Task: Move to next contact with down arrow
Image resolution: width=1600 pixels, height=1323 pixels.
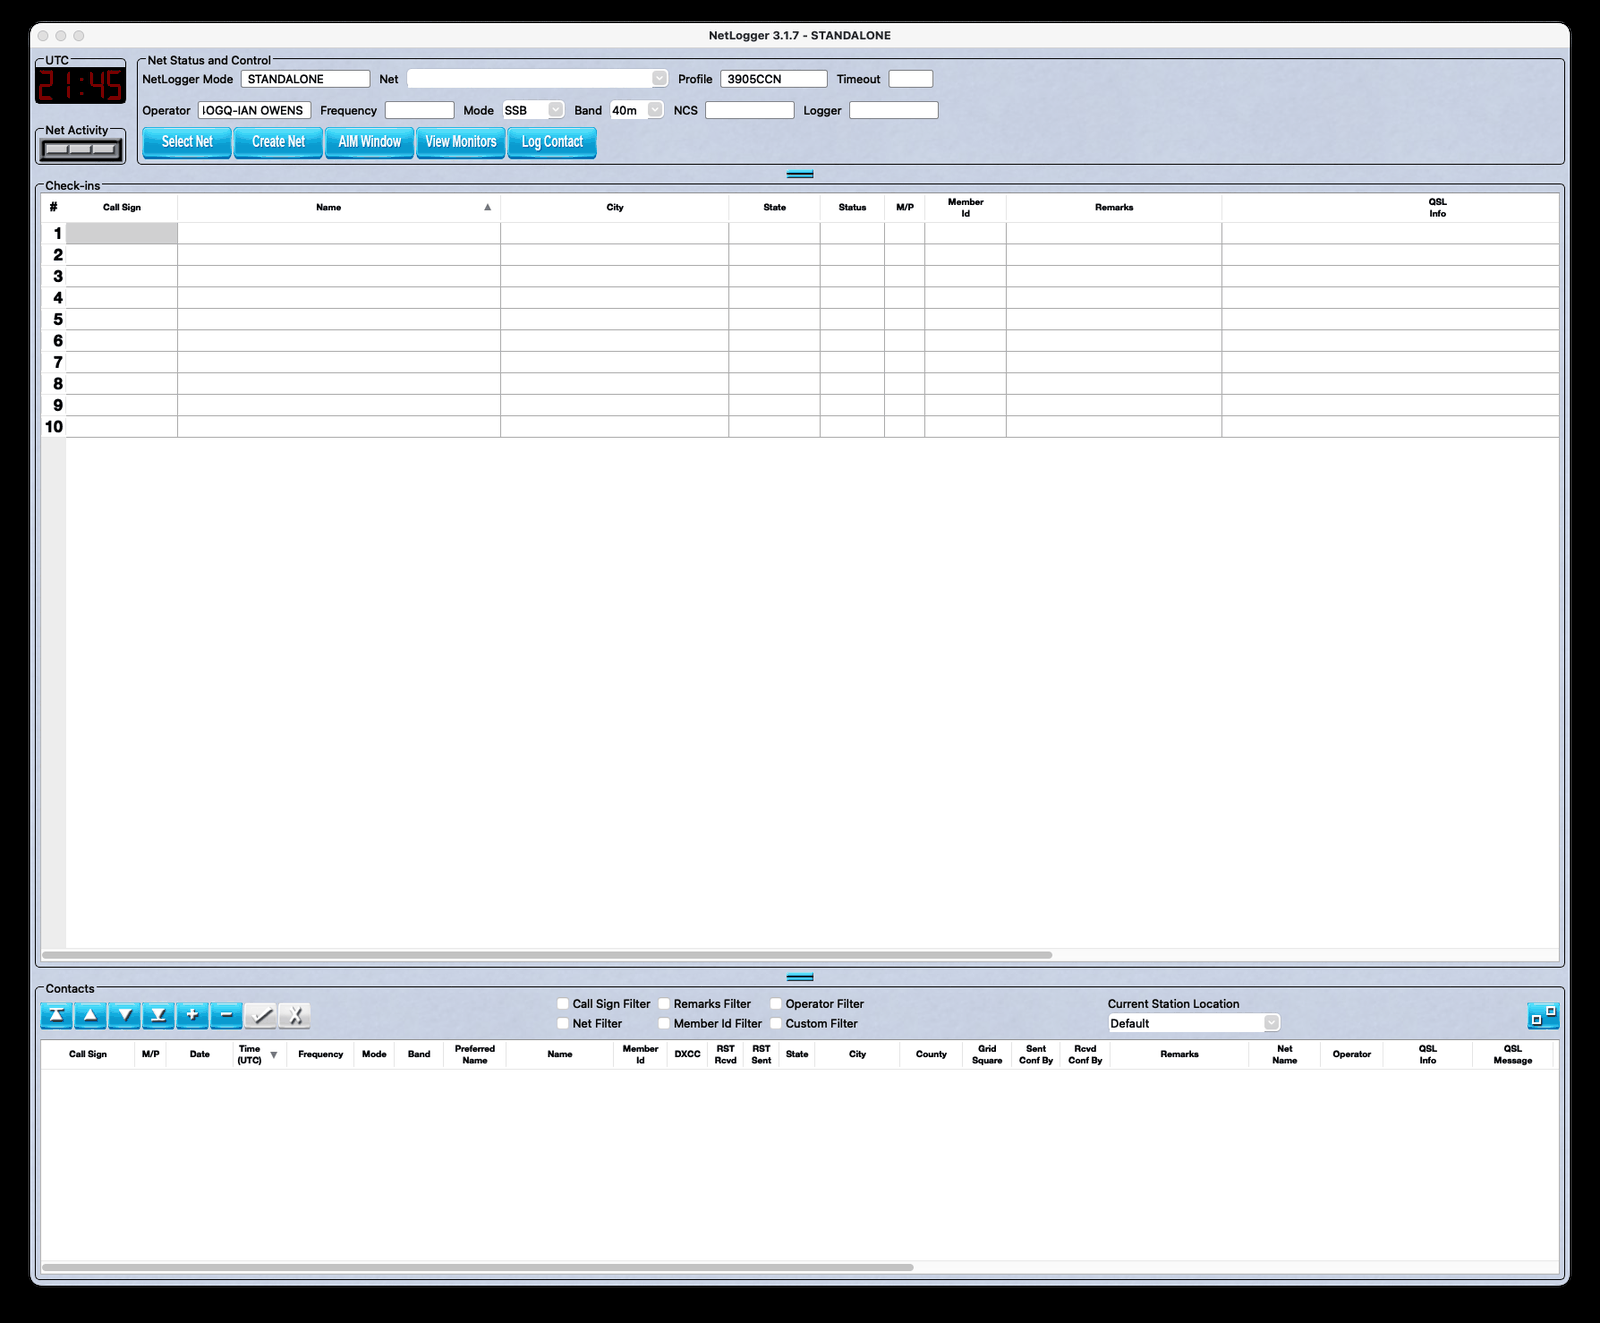Action: click(x=125, y=1016)
